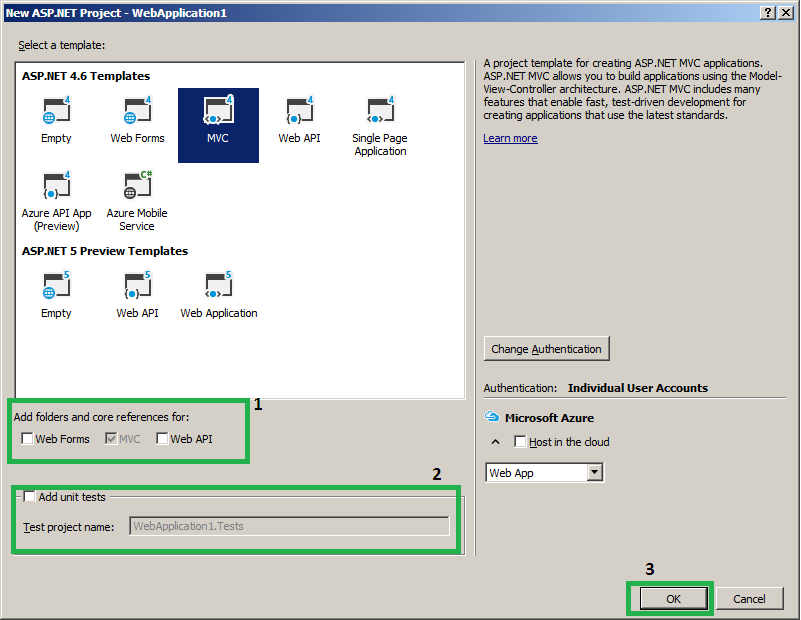Choose the Web Forms template icon

[x=137, y=110]
